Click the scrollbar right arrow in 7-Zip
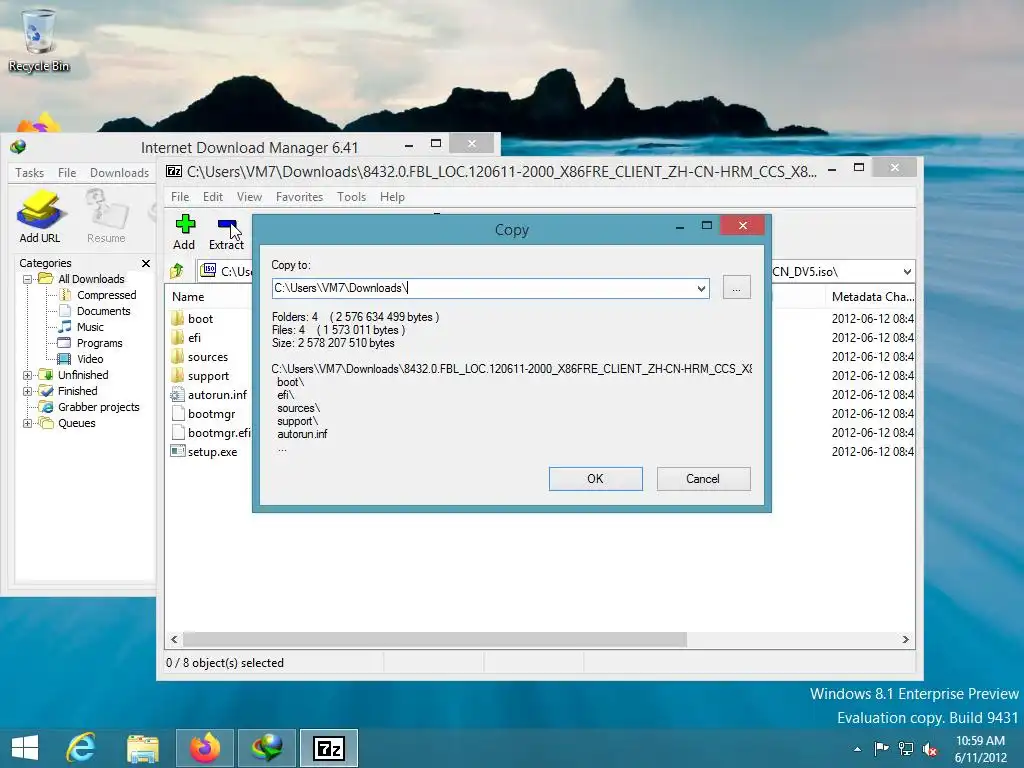This screenshot has width=1024, height=768. click(905, 639)
